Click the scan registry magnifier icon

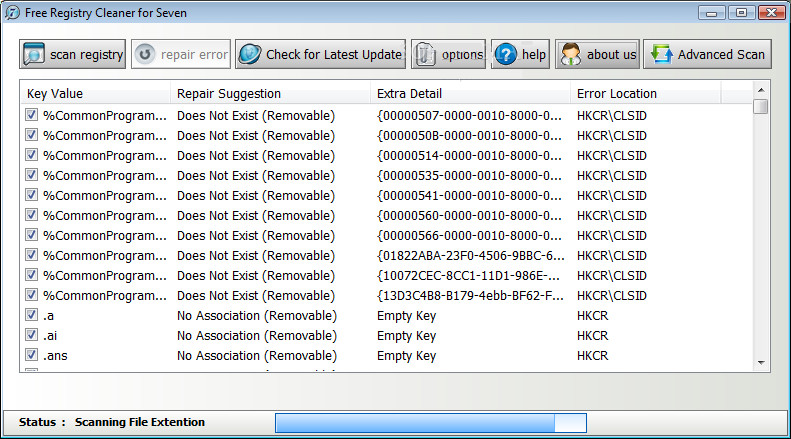pos(34,54)
